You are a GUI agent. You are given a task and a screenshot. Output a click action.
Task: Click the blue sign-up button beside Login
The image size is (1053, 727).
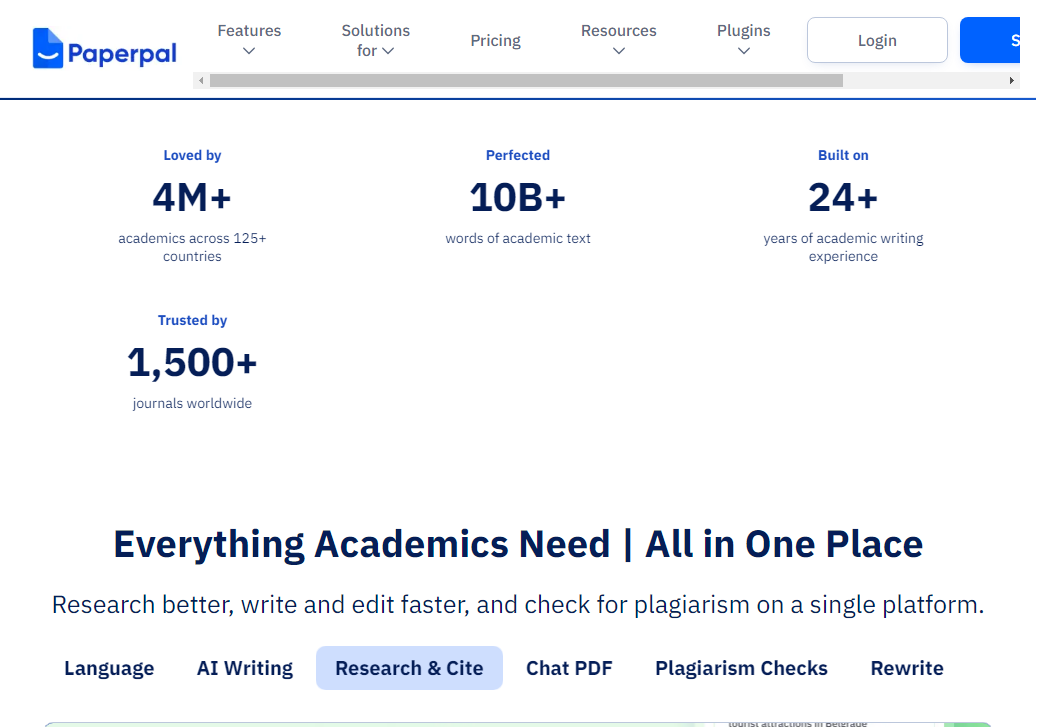990,40
